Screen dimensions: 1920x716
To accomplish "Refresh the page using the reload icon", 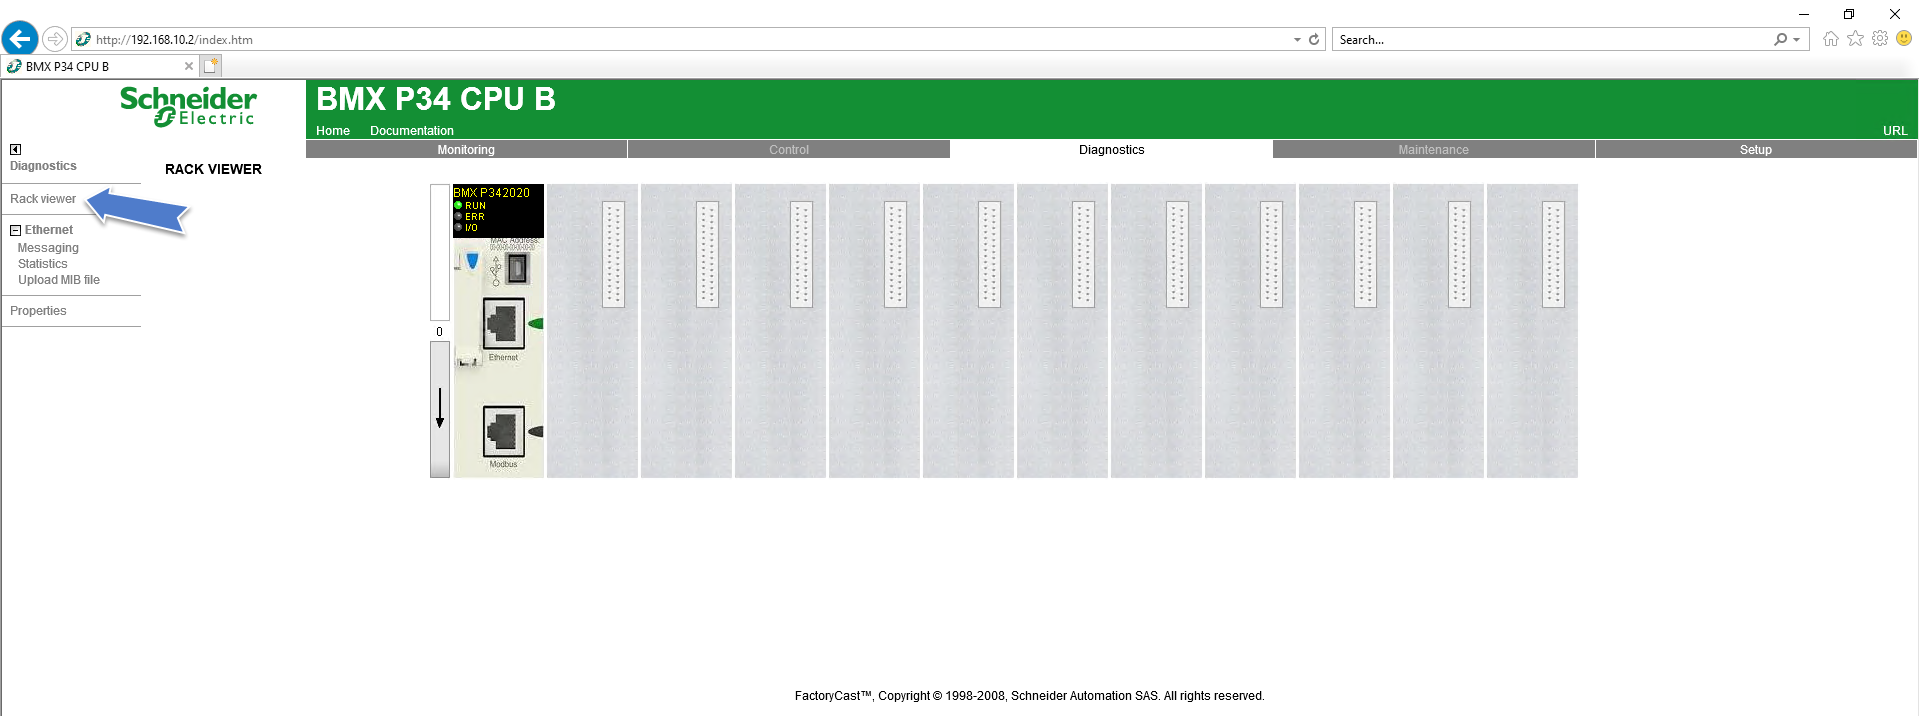I will [x=1314, y=40].
